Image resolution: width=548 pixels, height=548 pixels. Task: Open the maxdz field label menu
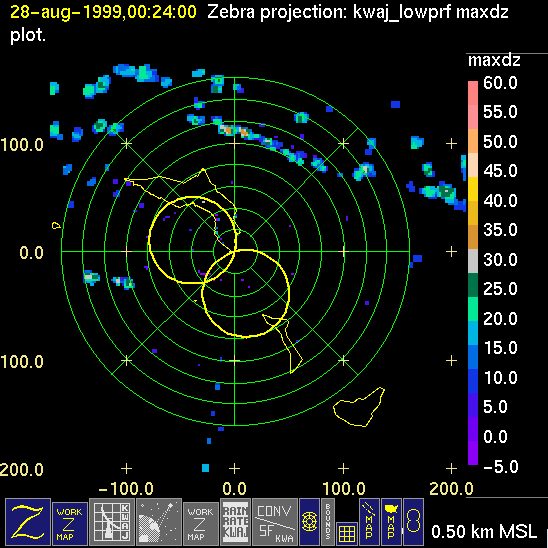tap(494, 60)
